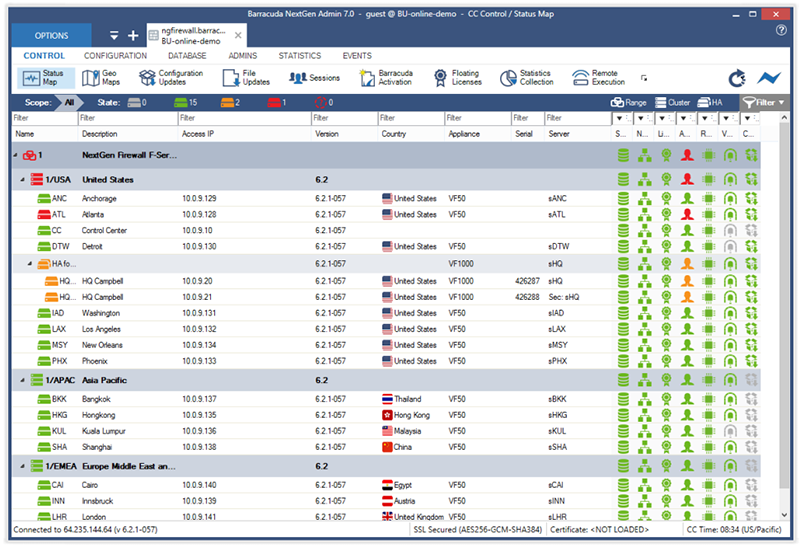Click grey VPN icon in Kuala Lumpur row
The height and width of the screenshot is (547, 800).
[730, 431]
